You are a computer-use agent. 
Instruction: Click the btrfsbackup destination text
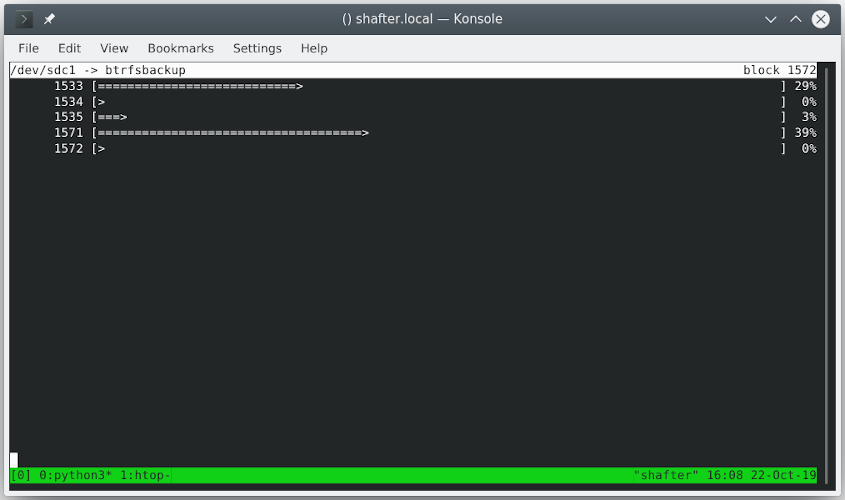pos(145,71)
